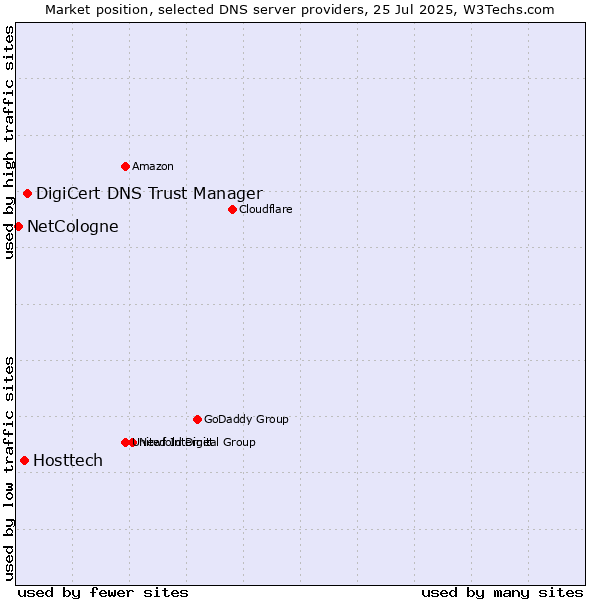
Task: Click the NetCologne label
Action: 73,227
